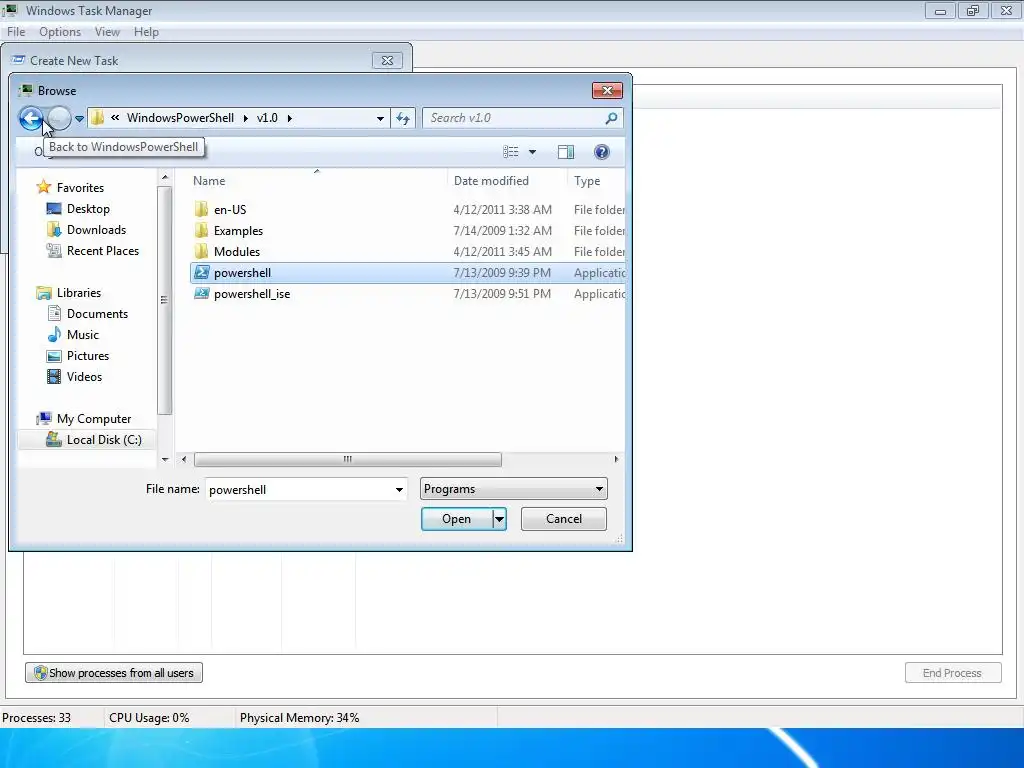Screen dimensions: 1024x768
Task: Expand the File name dropdown arrow
Action: click(x=399, y=490)
